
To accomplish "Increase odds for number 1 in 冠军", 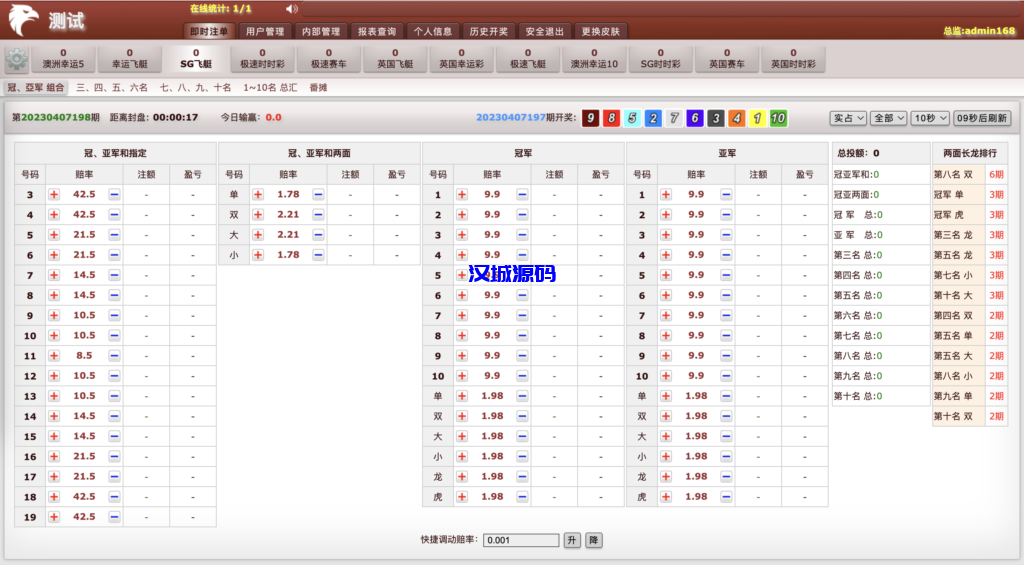I will pos(462,195).
